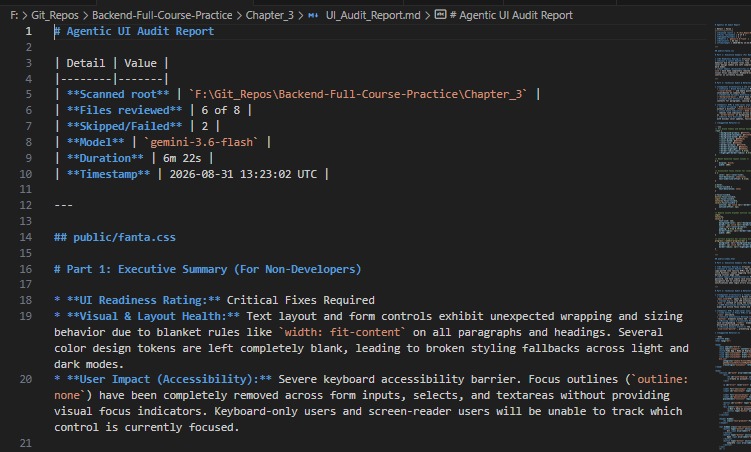Viewport: 751px width, 452px height.
Task: Click the '6m 22s' value
Action: 182,158
